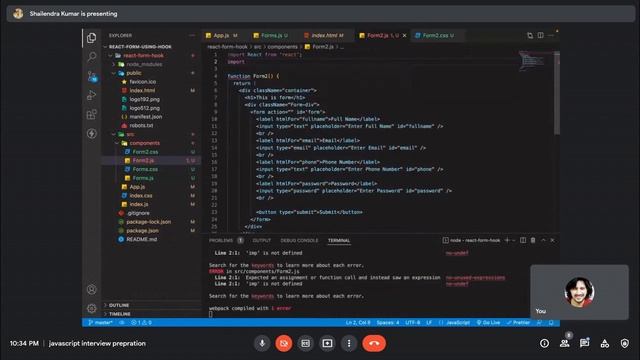640x360 pixels.
Task: Open the Manage gear icon
Action: click(x=91, y=308)
